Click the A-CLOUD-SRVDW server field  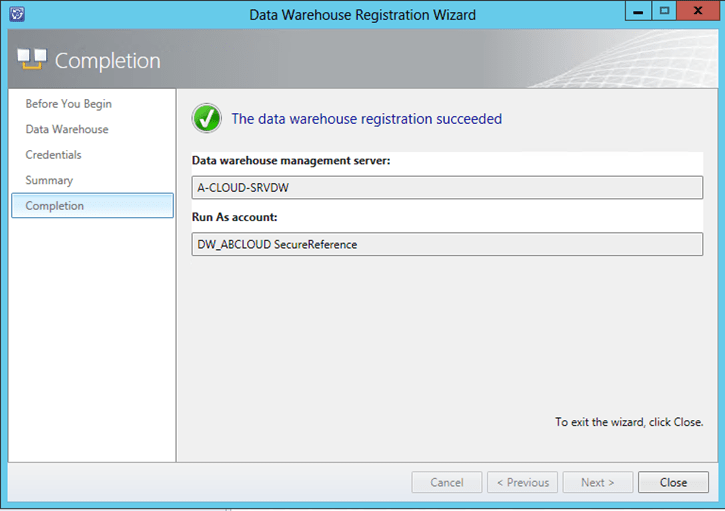click(x=447, y=188)
